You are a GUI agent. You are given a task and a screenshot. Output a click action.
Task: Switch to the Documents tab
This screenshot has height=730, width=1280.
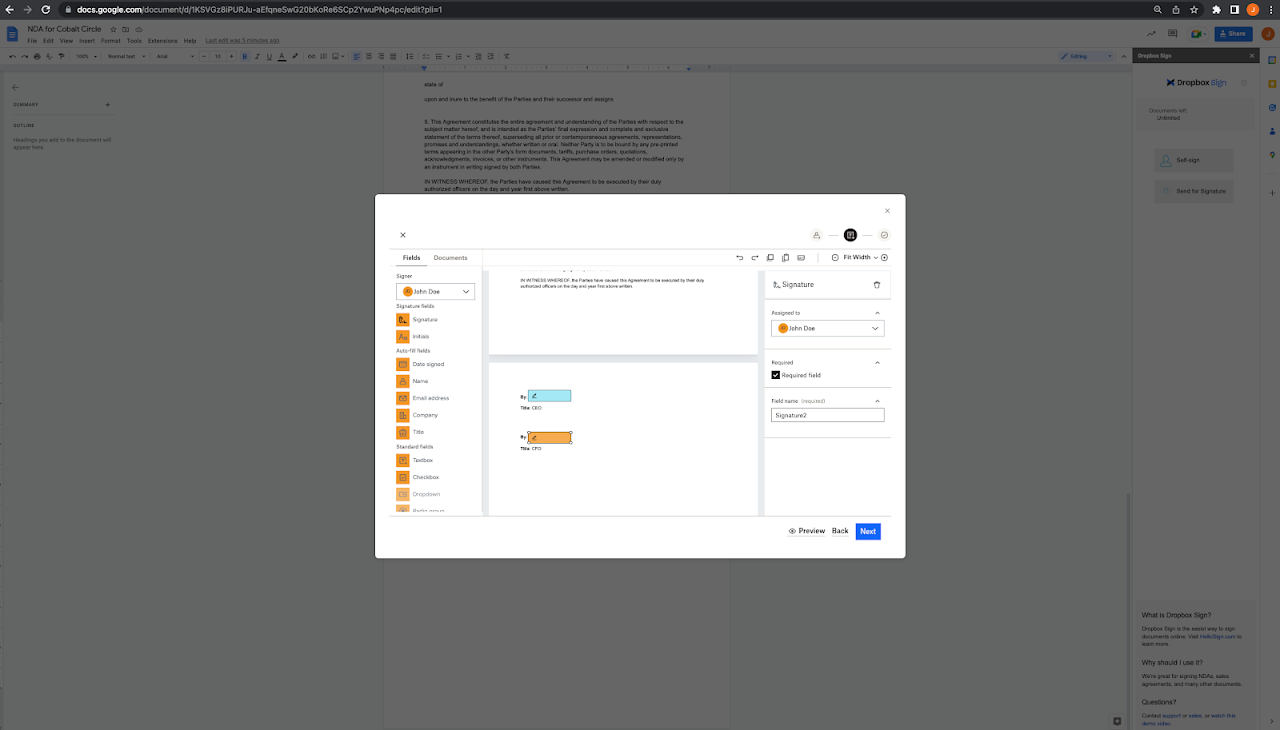[x=451, y=257]
